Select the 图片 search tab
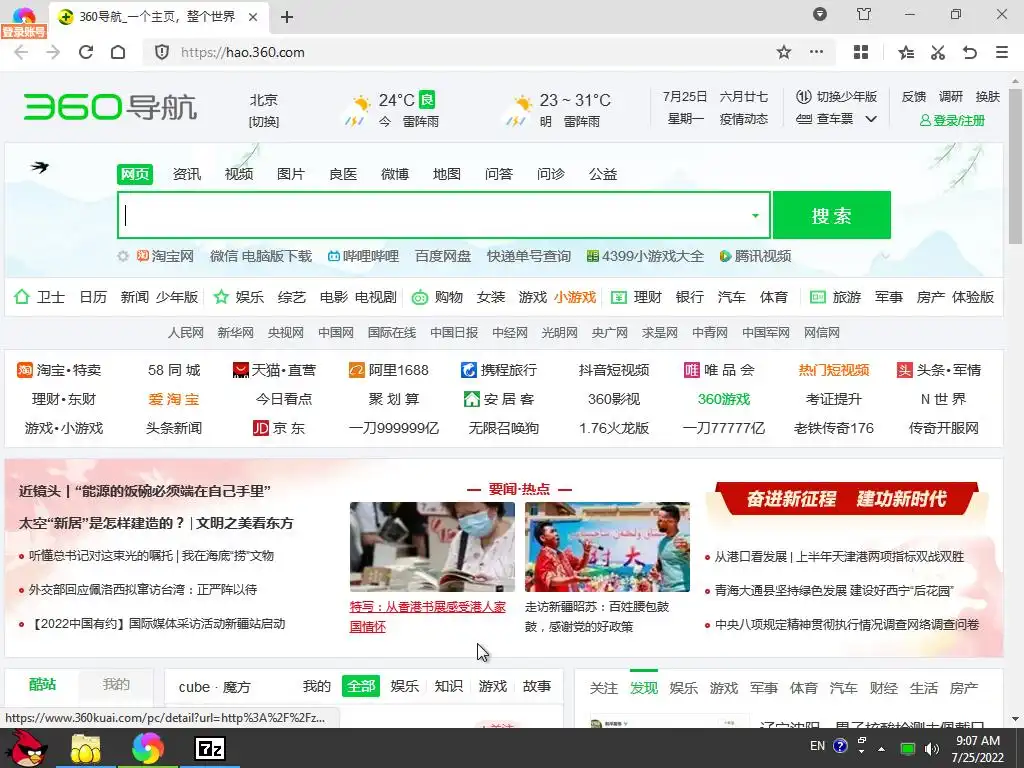Viewport: 1024px width, 768px height. point(291,174)
